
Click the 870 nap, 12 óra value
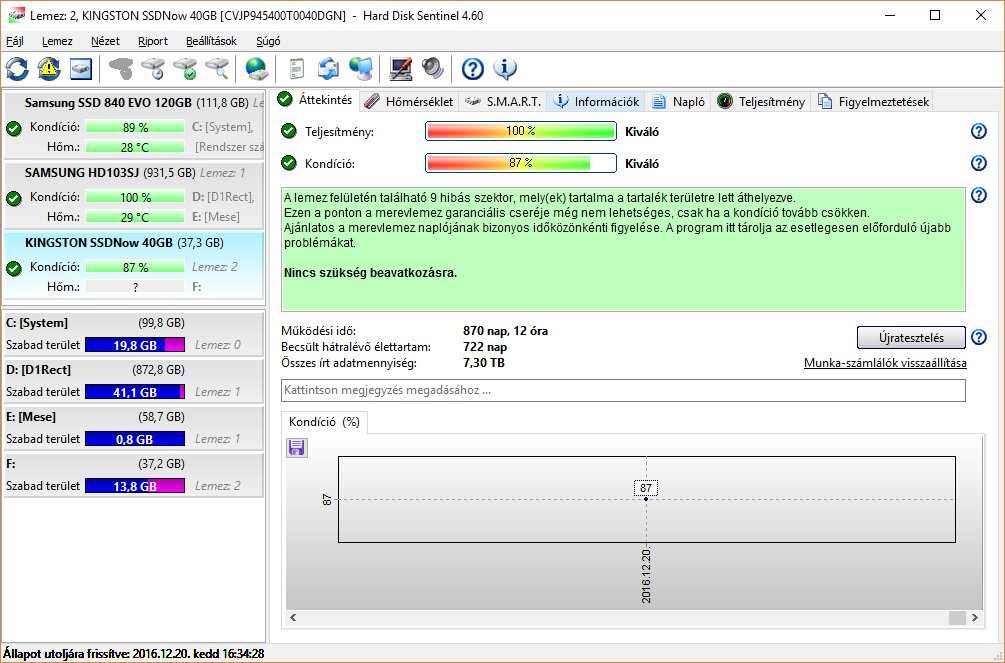(x=505, y=331)
